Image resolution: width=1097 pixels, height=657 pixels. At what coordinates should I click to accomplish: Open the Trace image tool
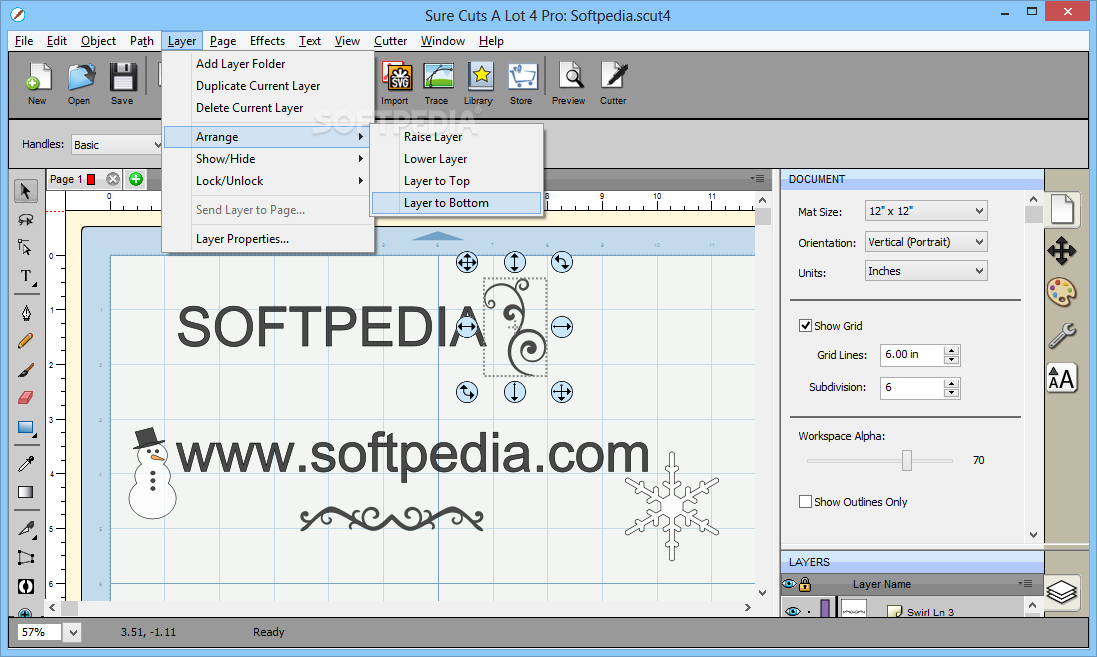coord(437,83)
